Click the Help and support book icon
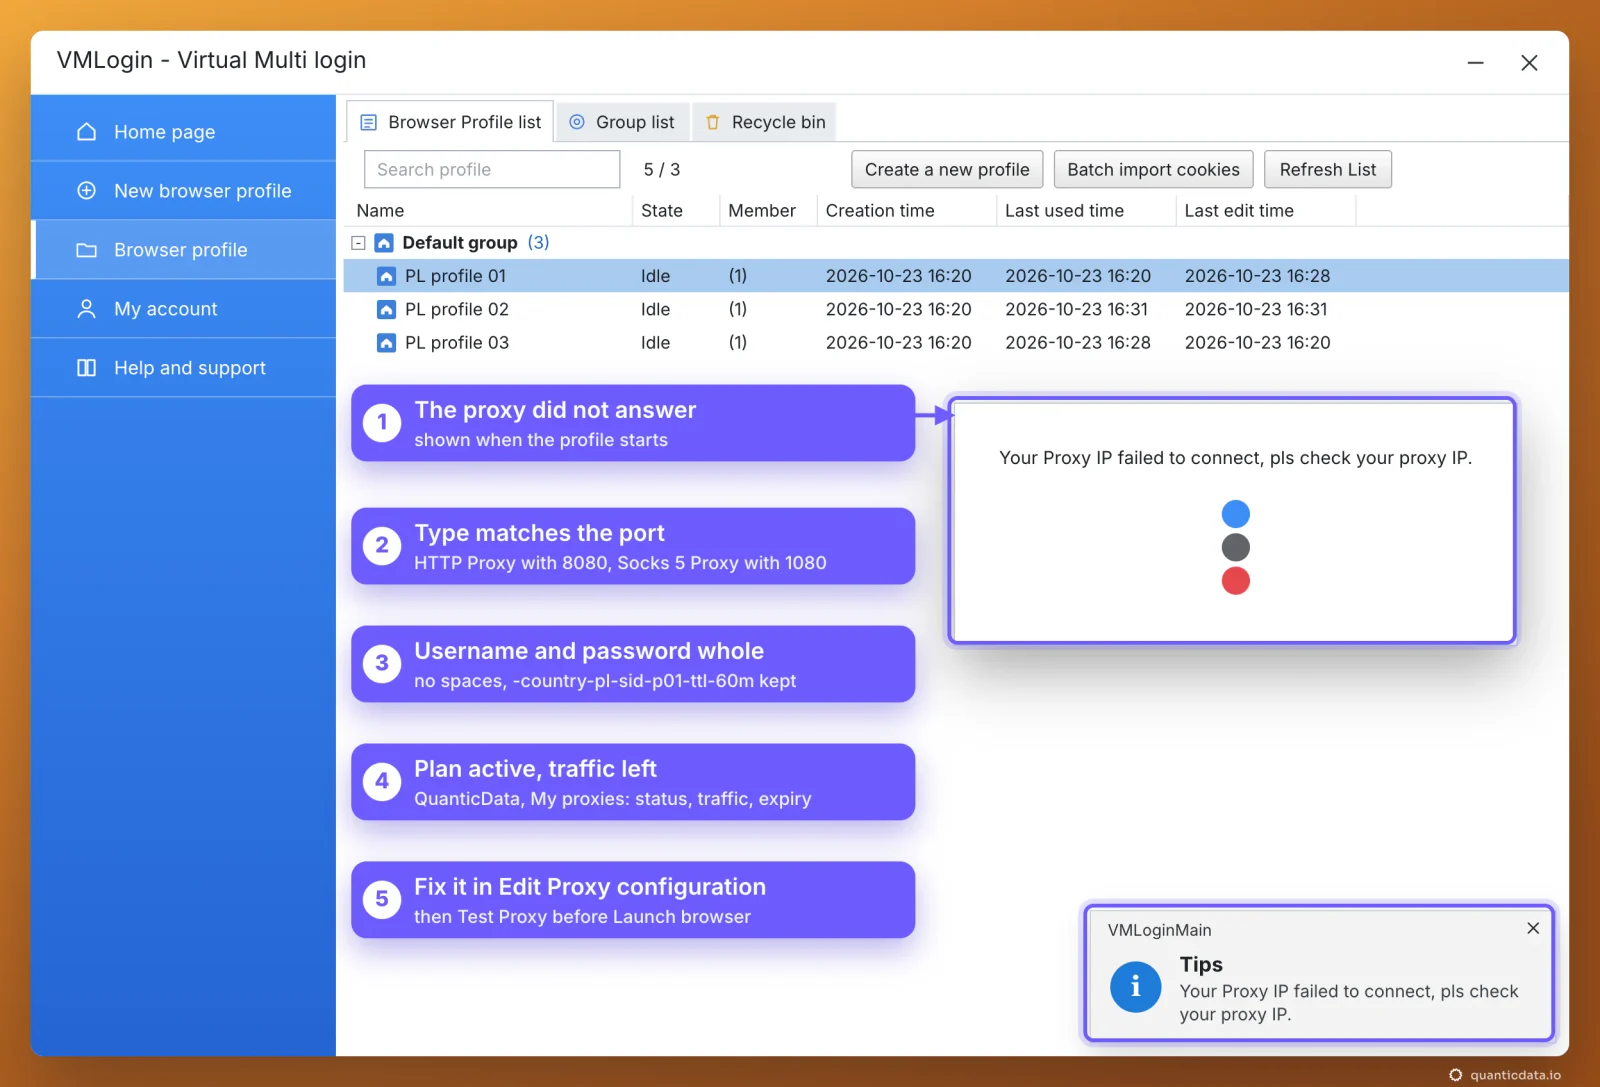This screenshot has height=1087, width=1600. (87, 367)
